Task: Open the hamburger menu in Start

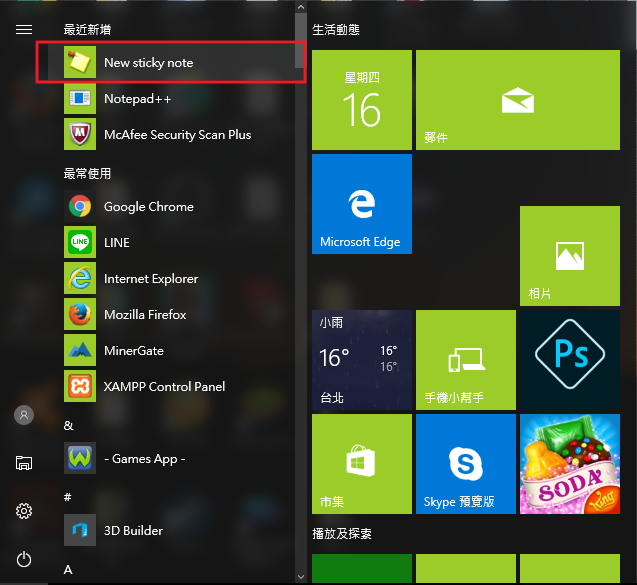Action: click(24, 30)
